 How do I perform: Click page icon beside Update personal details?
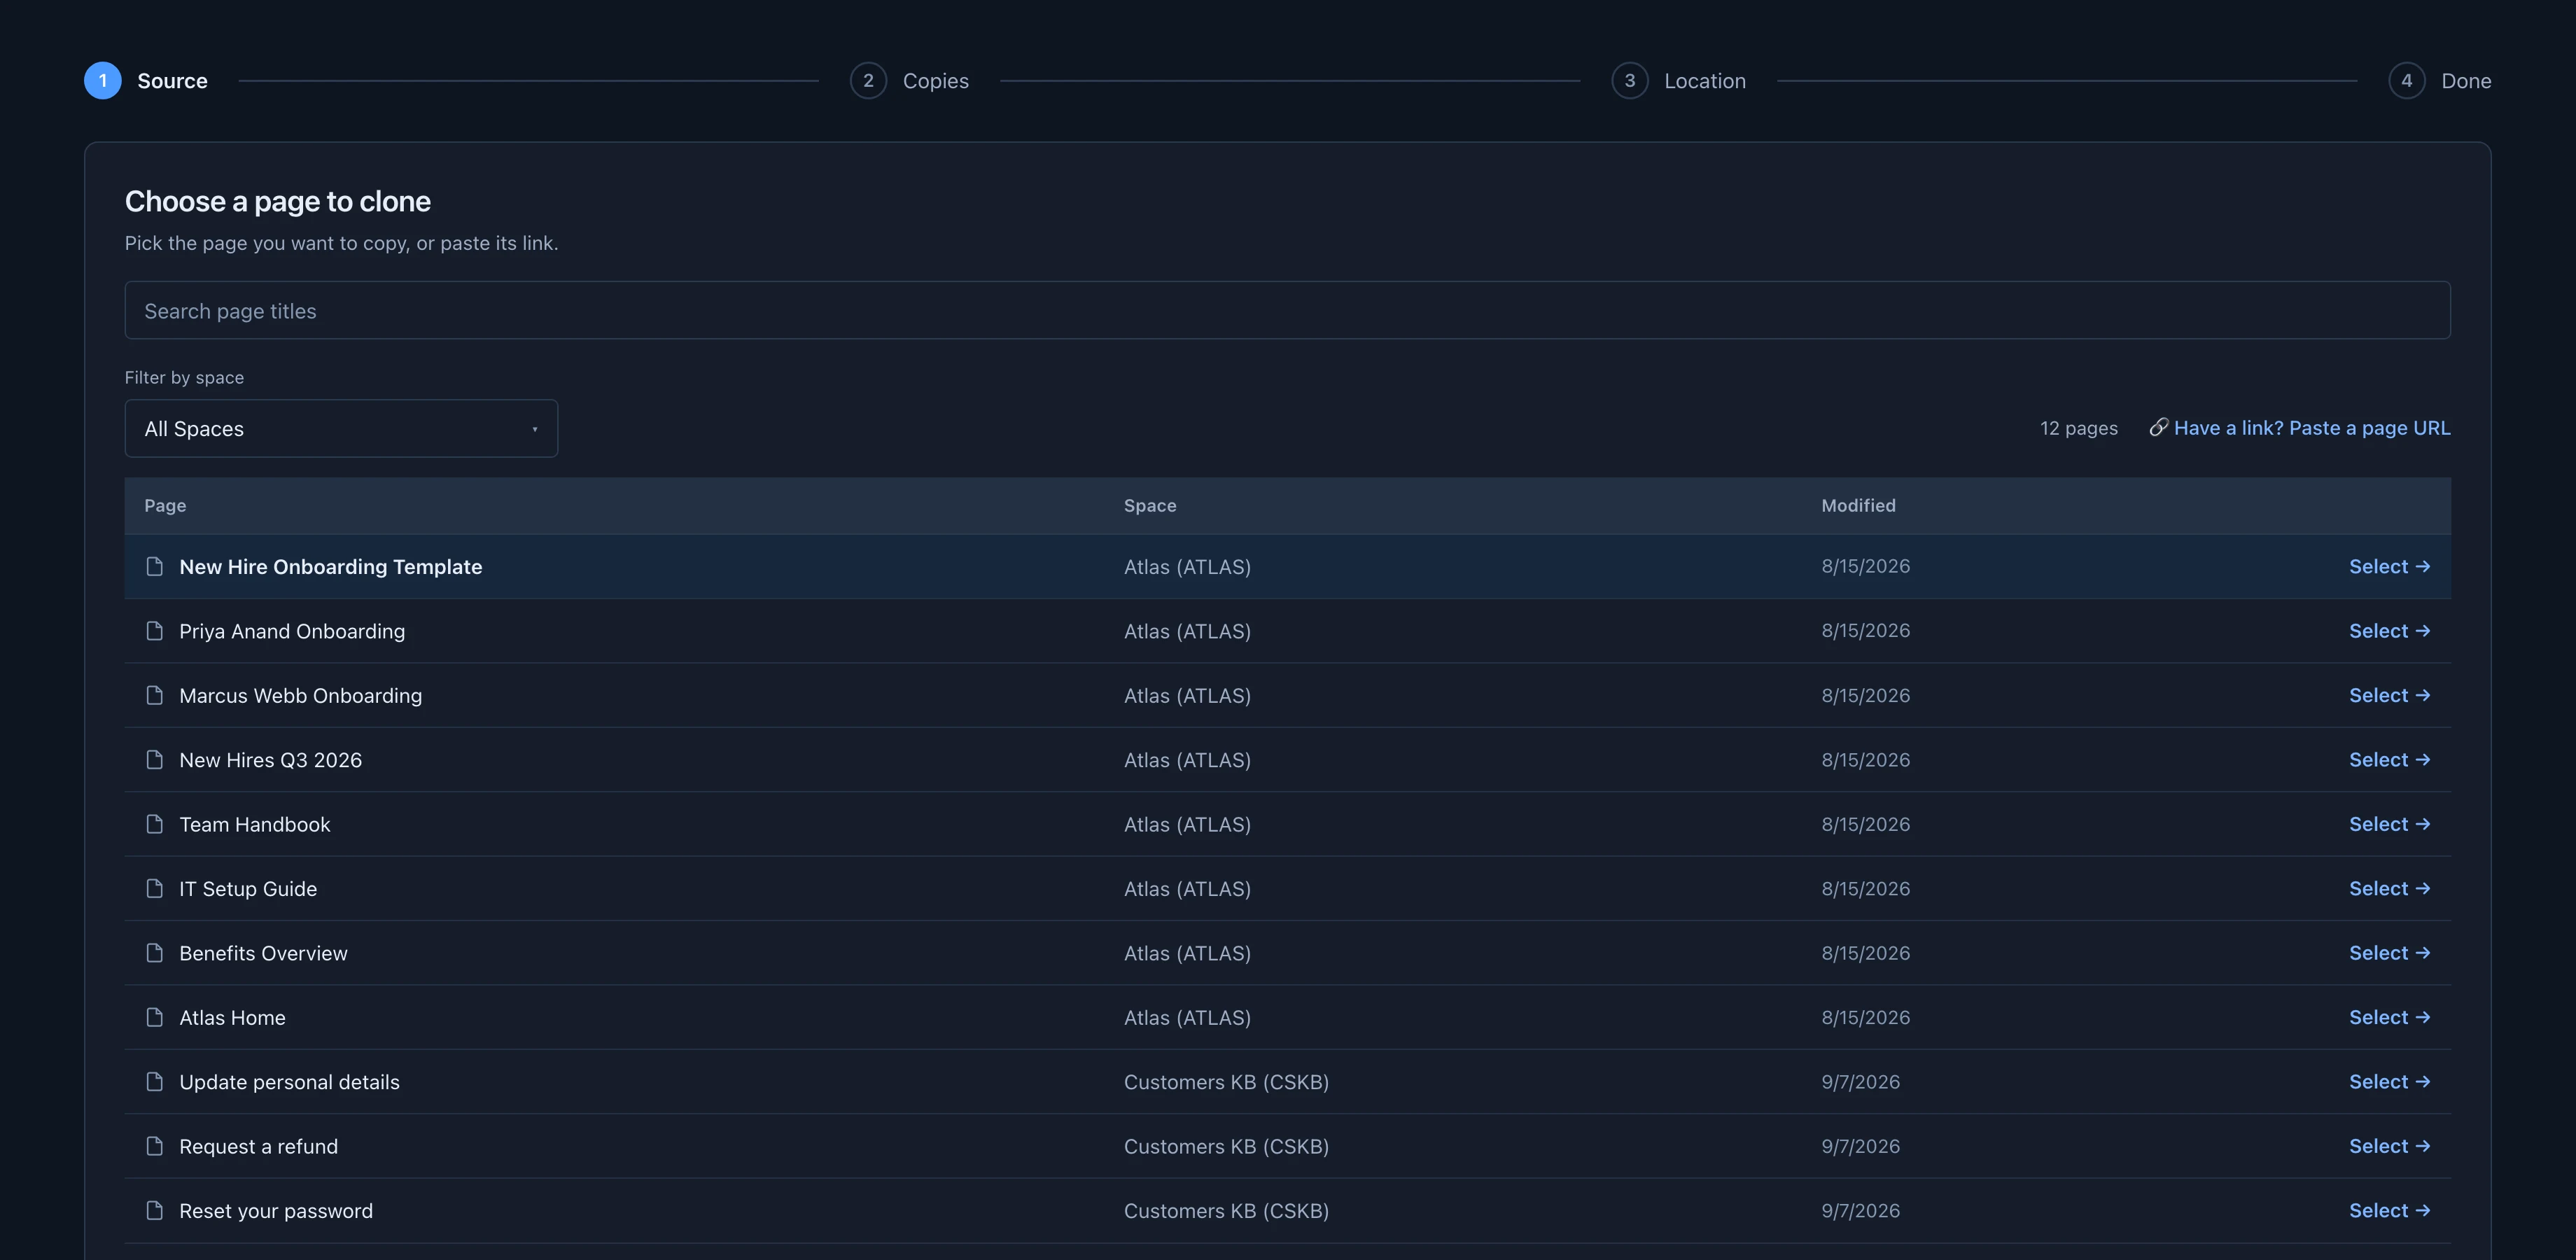coord(154,1082)
